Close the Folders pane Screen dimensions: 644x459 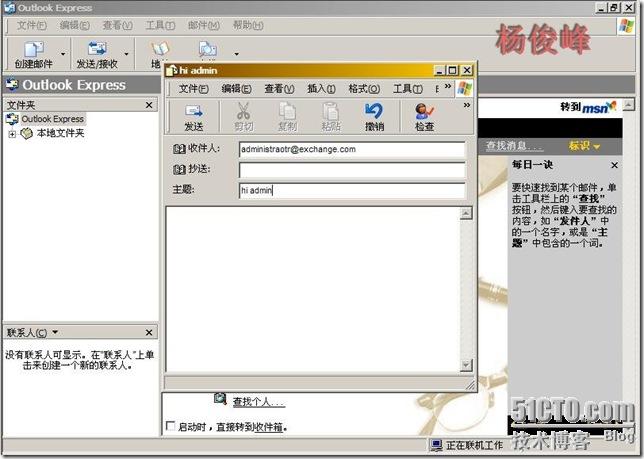tap(149, 105)
